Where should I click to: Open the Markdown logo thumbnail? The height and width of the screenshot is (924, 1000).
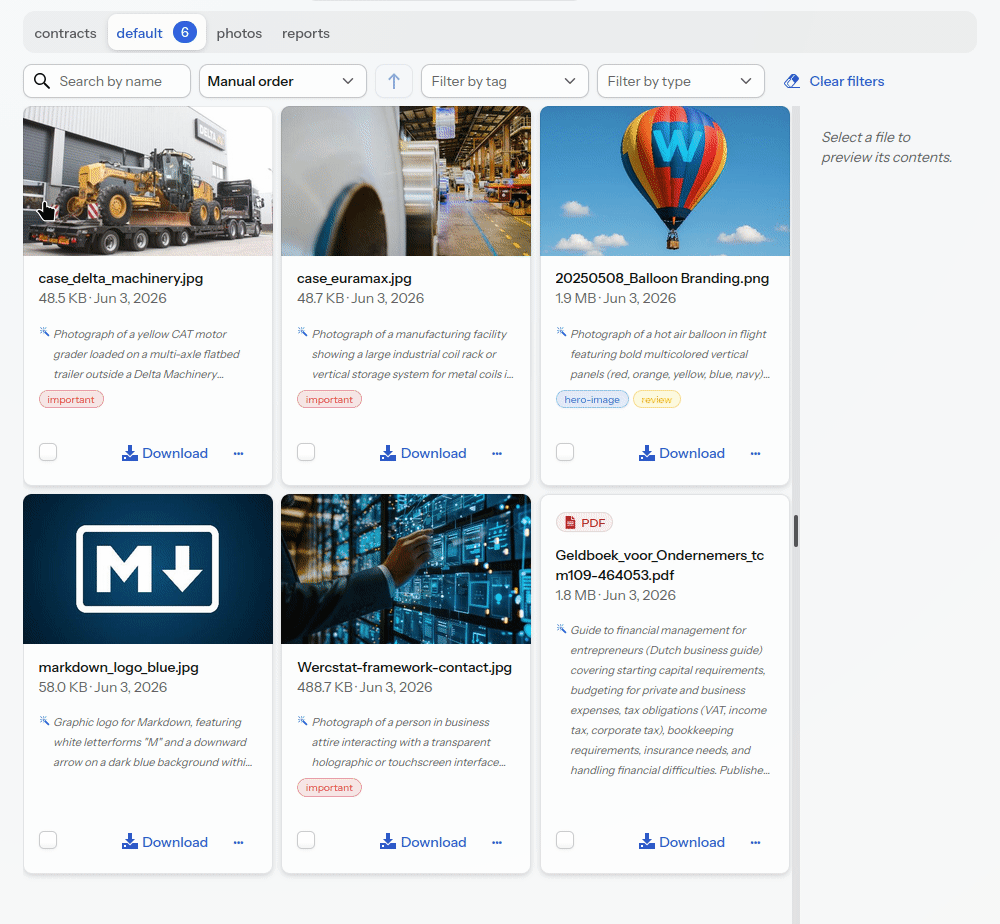(148, 569)
